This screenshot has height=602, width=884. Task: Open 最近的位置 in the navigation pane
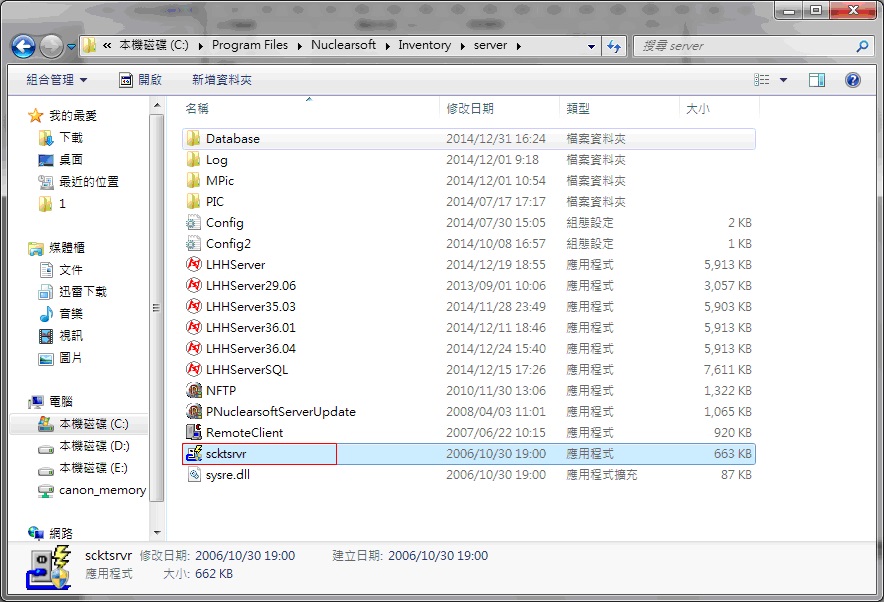[89, 182]
